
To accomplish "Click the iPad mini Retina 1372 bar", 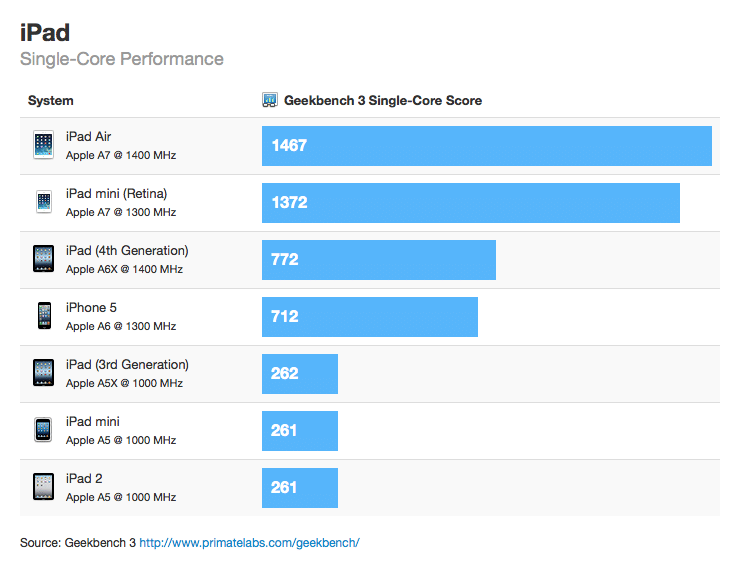I will [470, 202].
